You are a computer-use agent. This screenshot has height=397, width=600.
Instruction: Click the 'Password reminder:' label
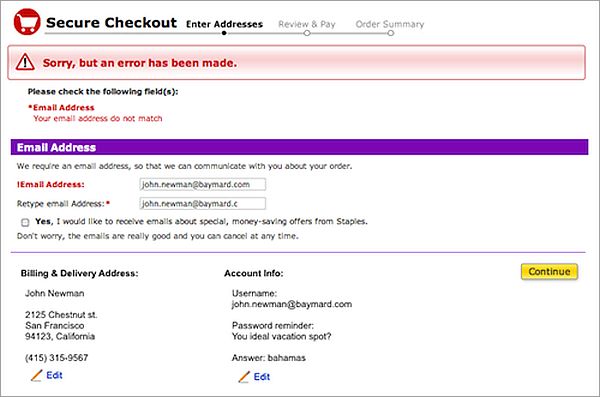pos(273,325)
